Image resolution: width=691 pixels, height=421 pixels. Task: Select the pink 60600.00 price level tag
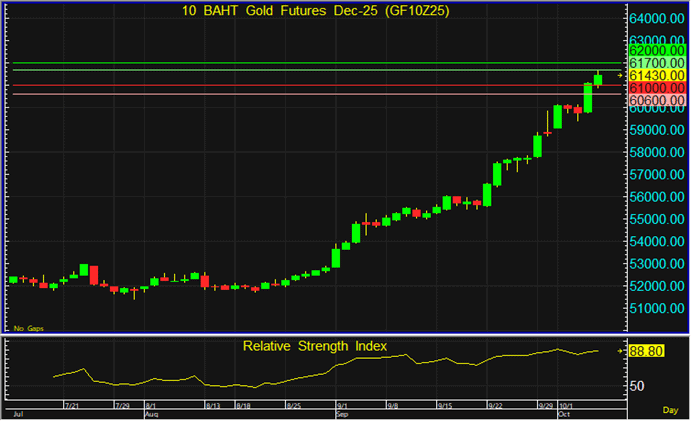tap(657, 101)
